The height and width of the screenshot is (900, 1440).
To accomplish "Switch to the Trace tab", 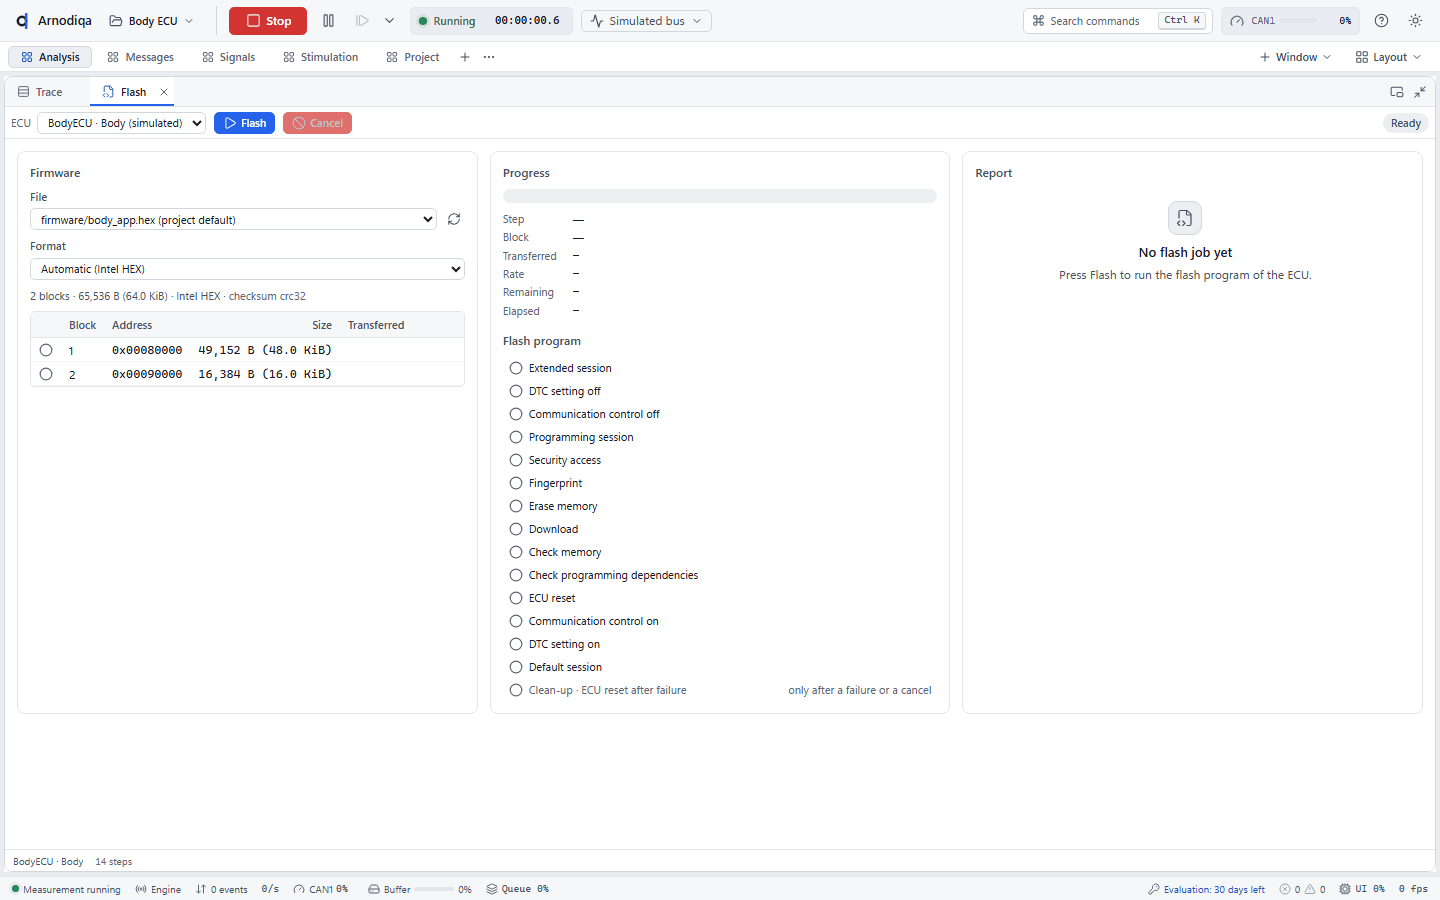I will [x=40, y=92].
